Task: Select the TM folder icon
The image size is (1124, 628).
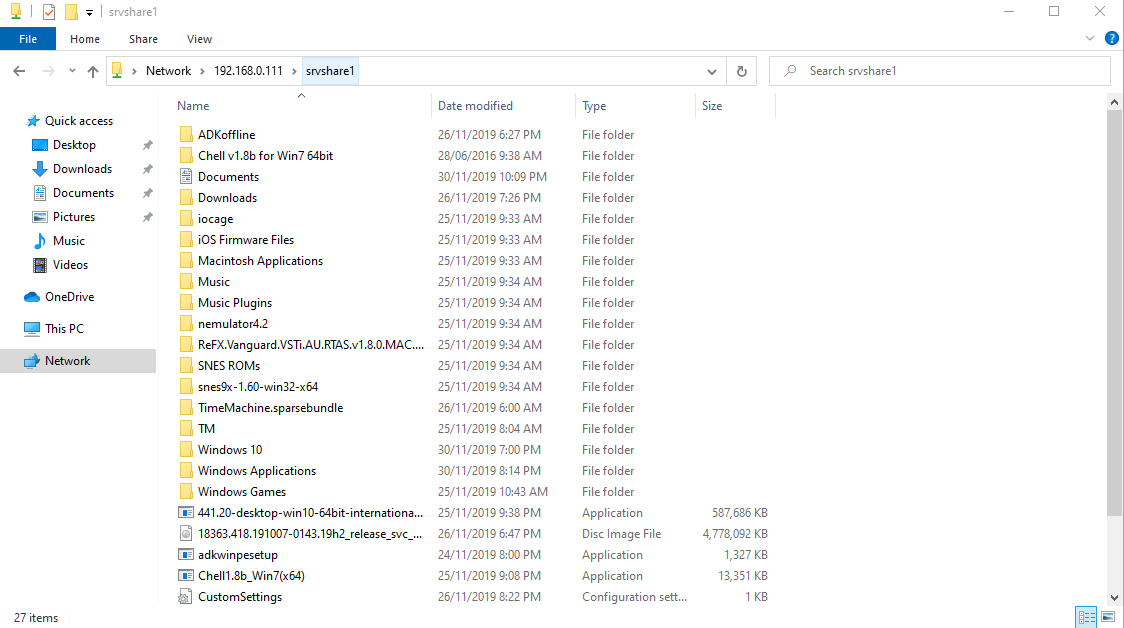Action: coord(186,429)
